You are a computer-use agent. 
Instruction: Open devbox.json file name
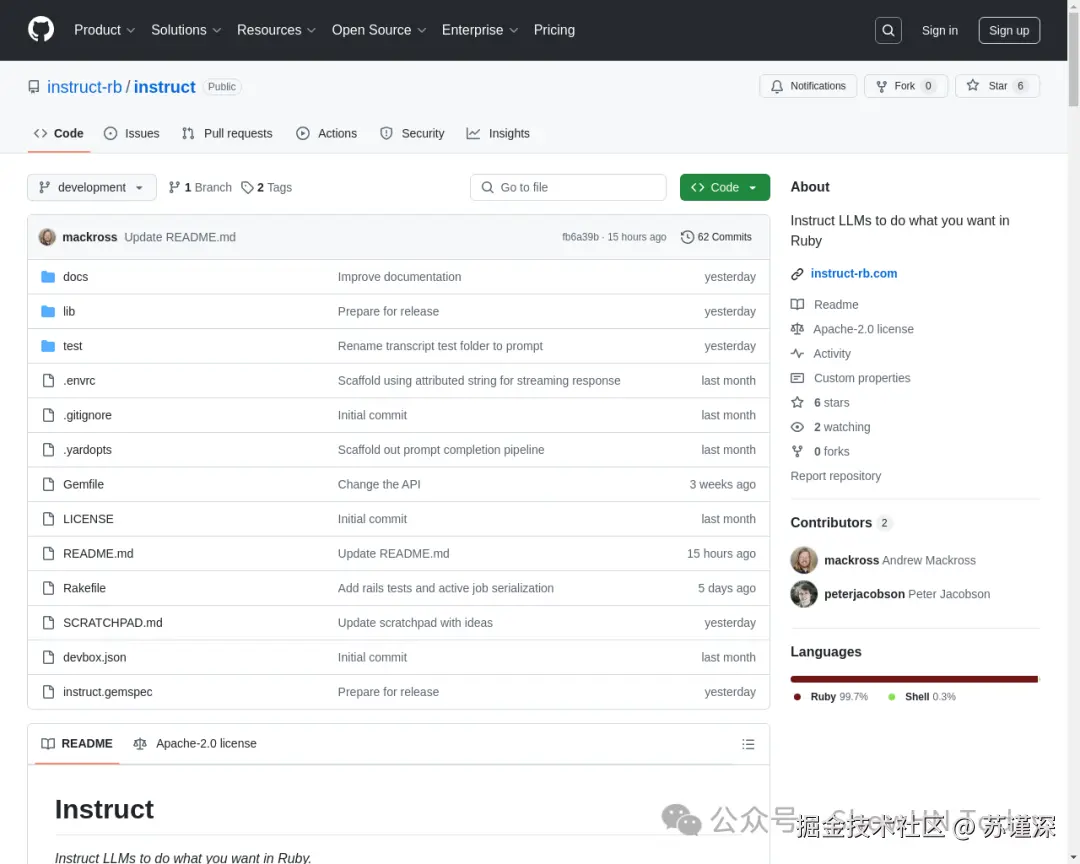pyautogui.click(x=94, y=657)
